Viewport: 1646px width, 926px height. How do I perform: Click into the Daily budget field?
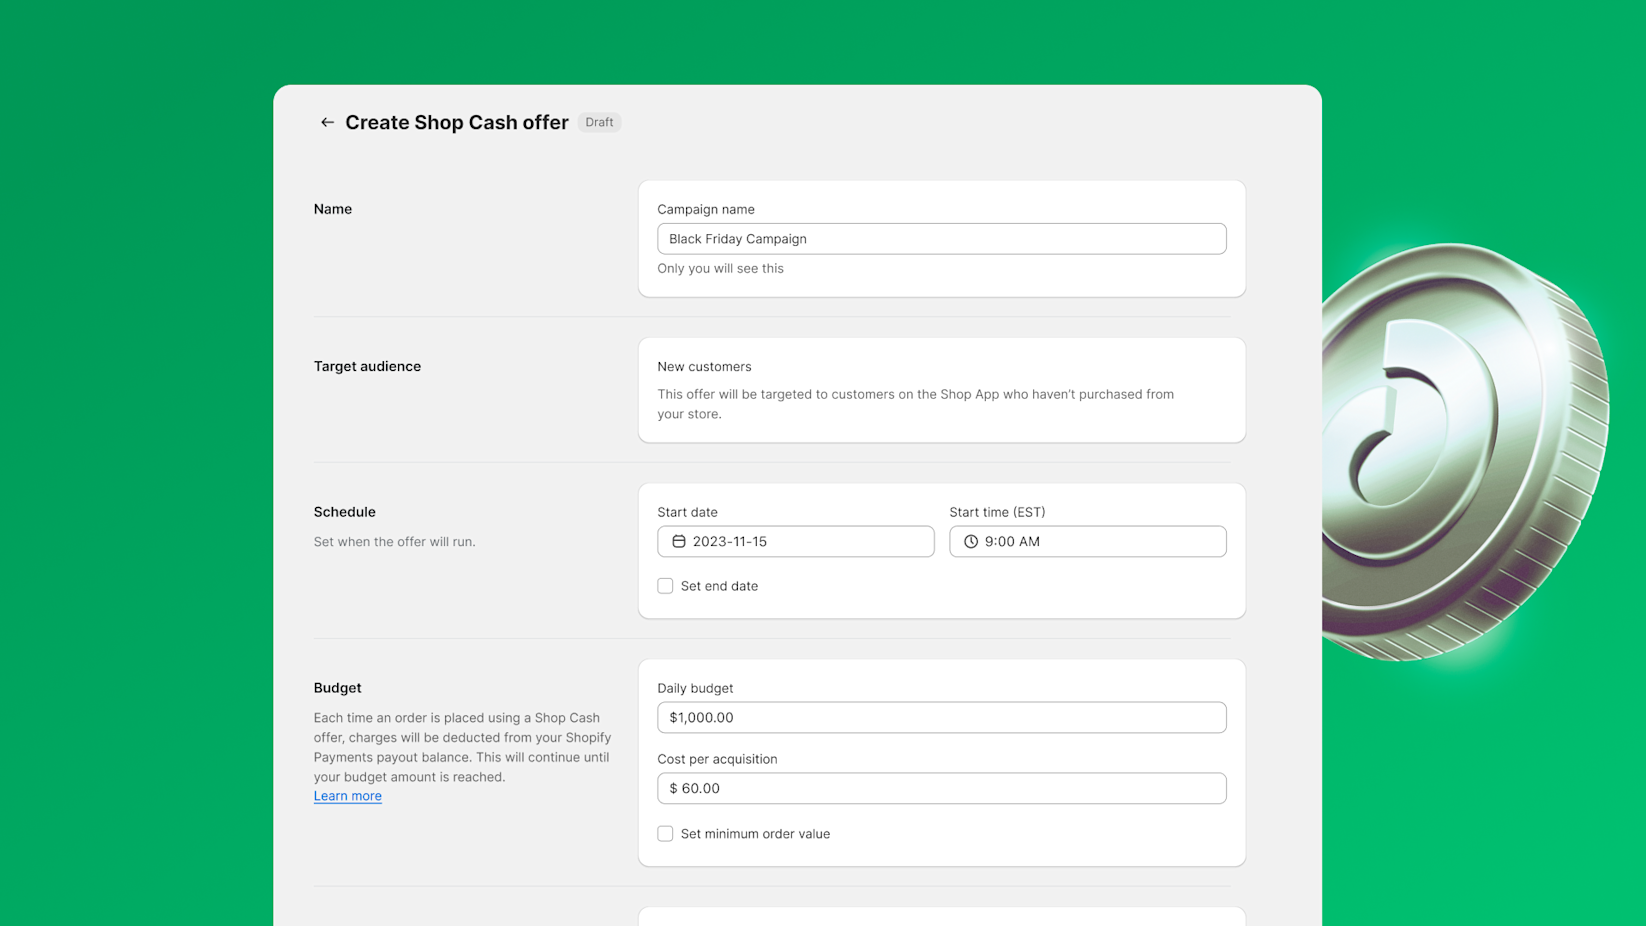(941, 717)
